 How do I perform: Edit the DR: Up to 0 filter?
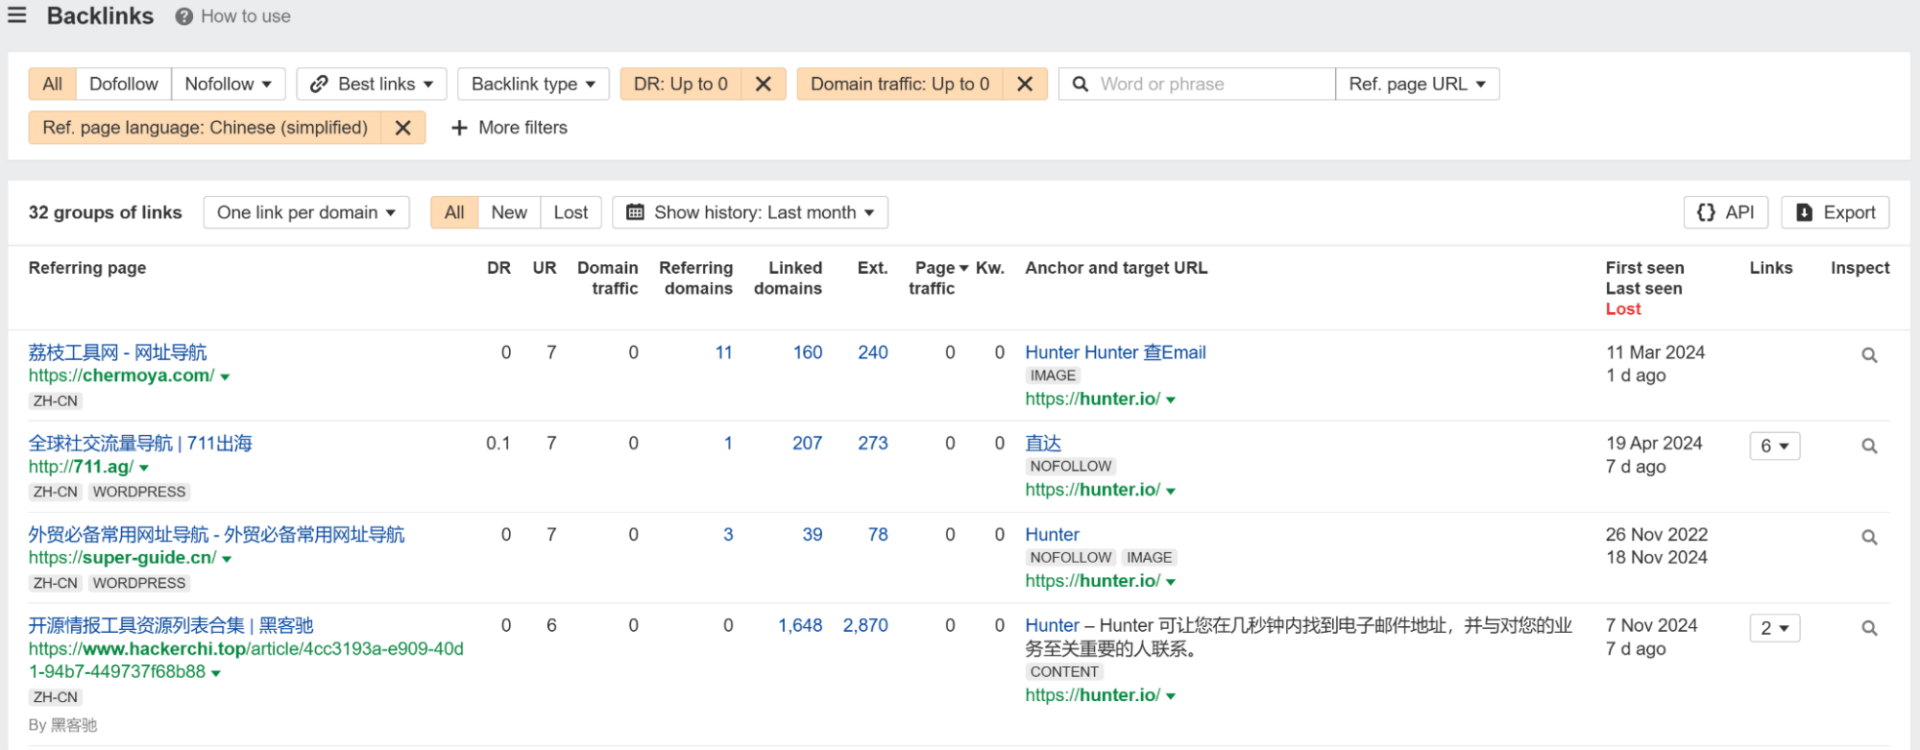tap(681, 84)
